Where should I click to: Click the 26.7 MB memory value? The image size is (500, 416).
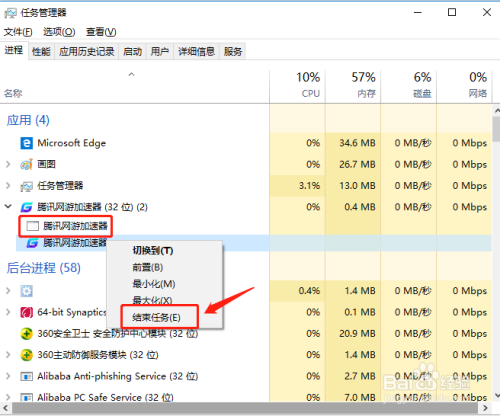357,164
